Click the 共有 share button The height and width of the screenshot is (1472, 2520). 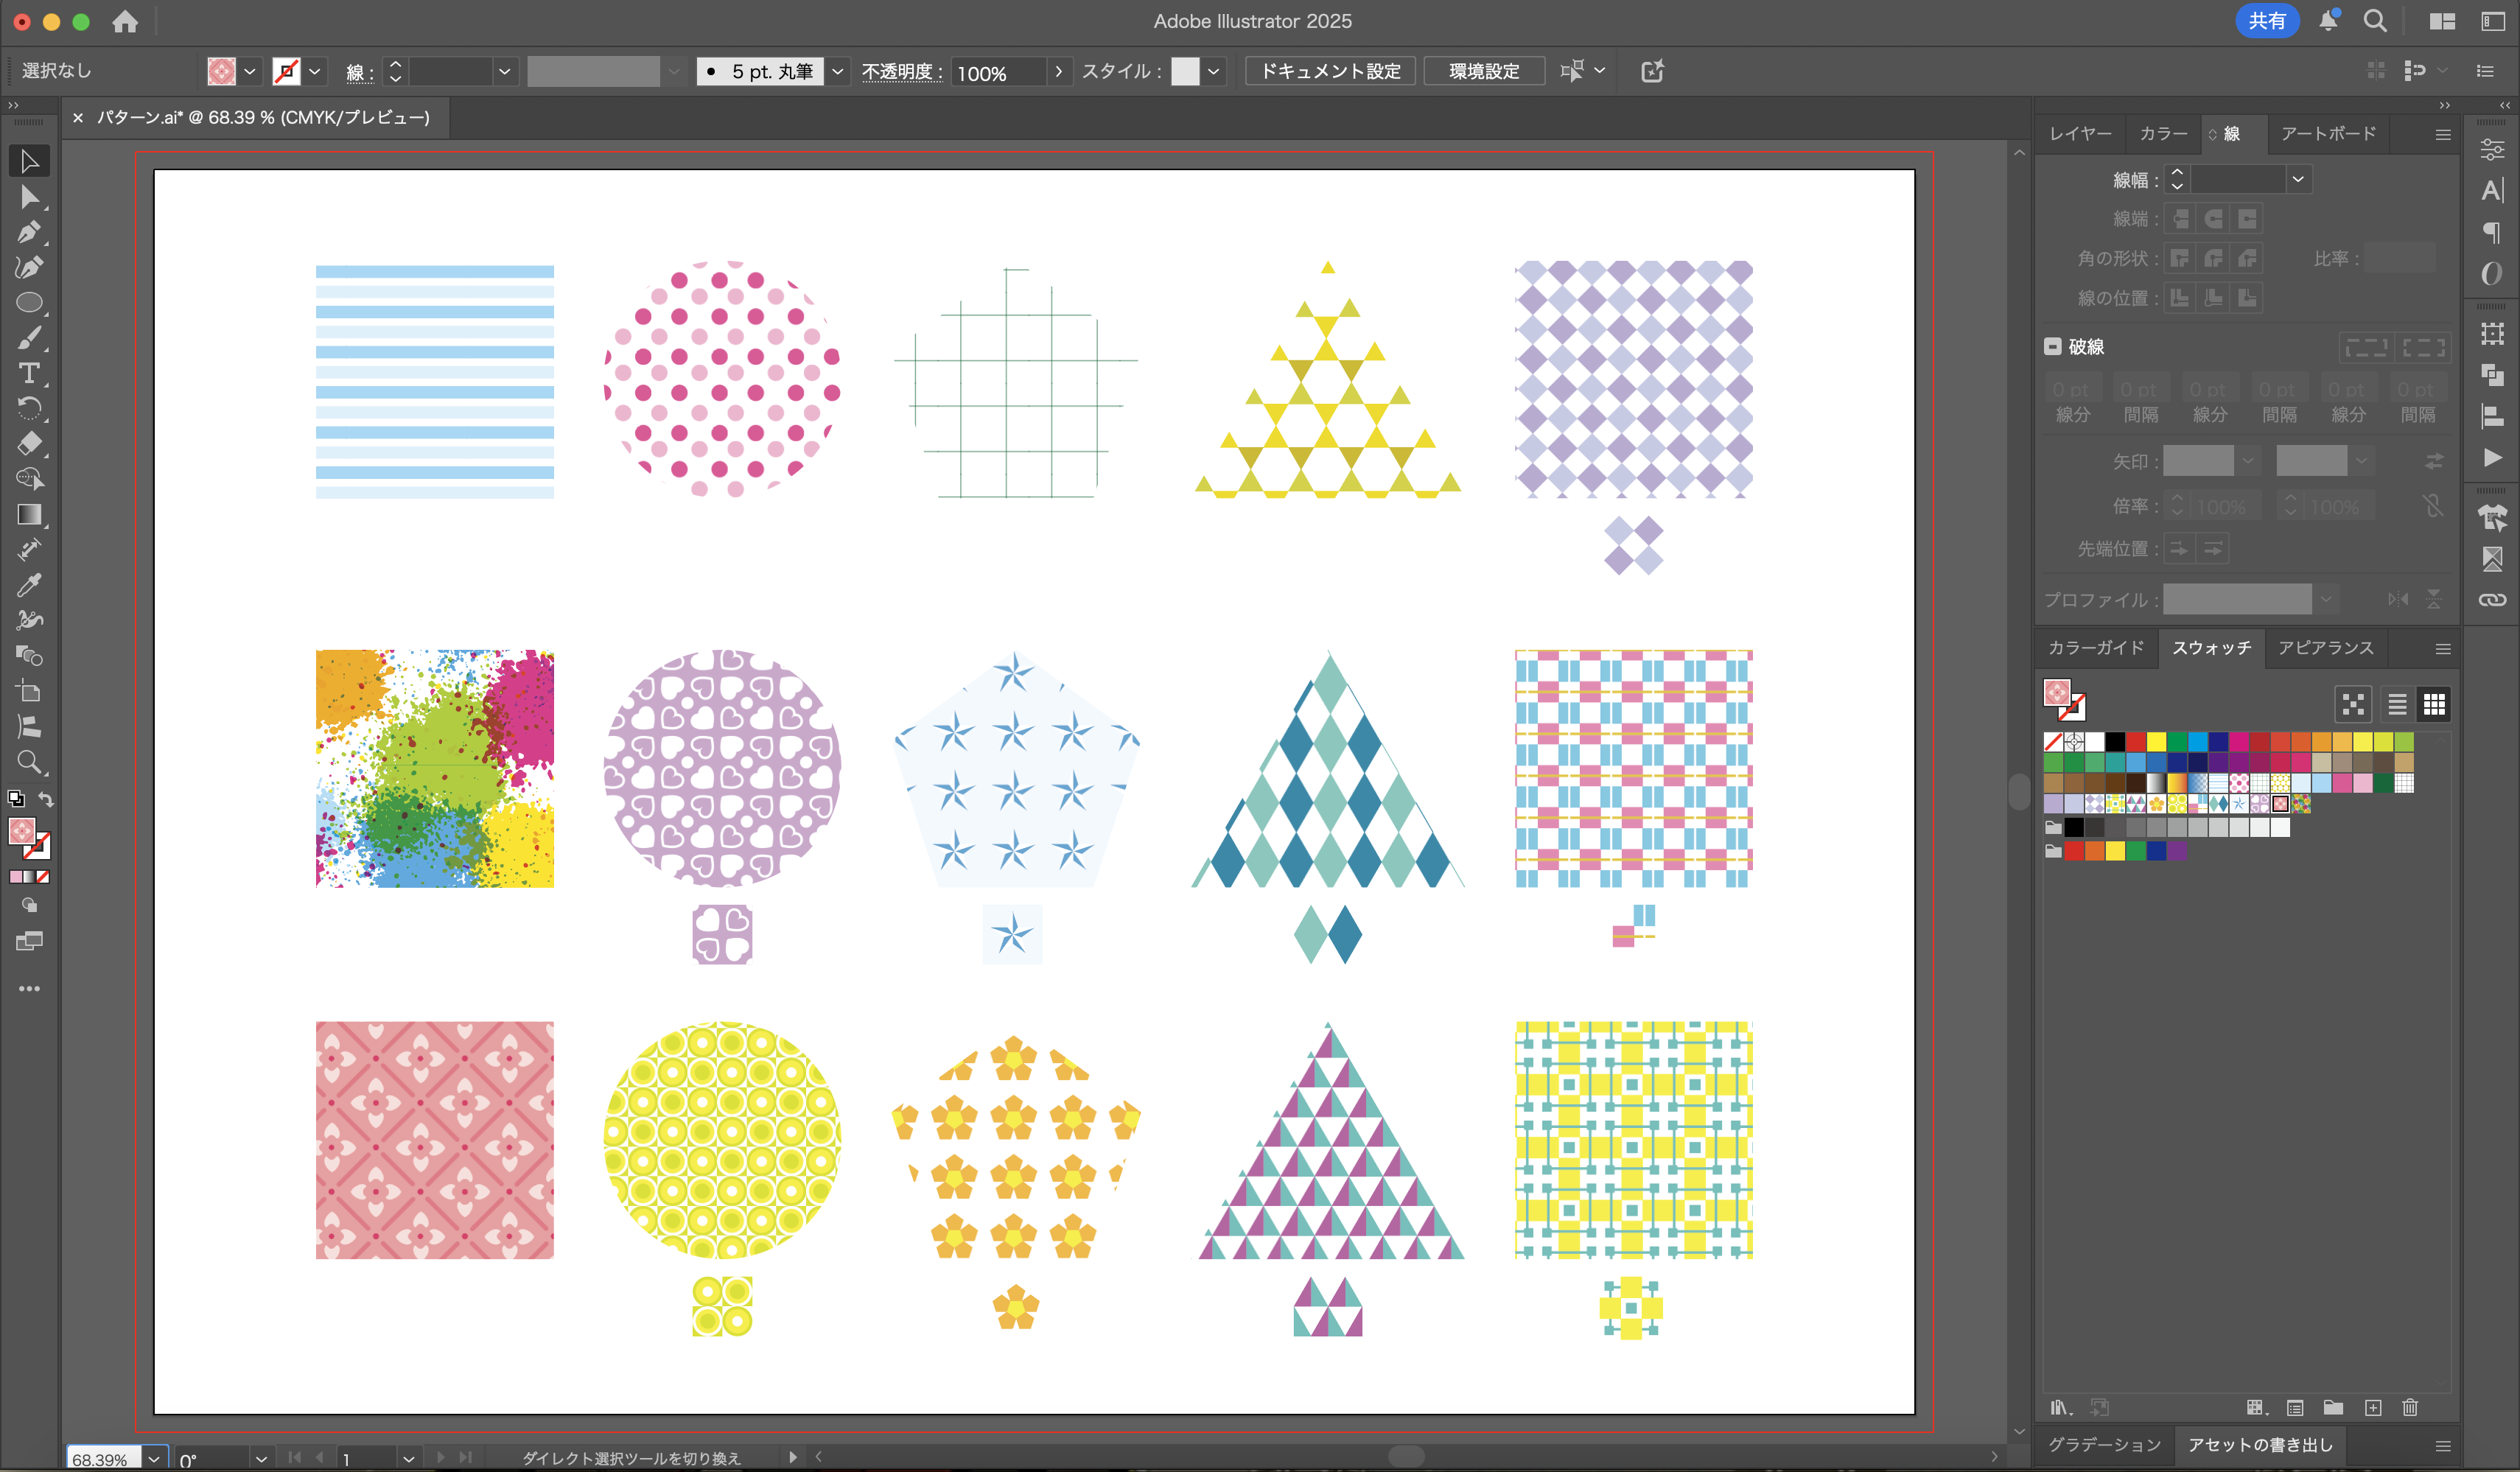coord(2267,21)
